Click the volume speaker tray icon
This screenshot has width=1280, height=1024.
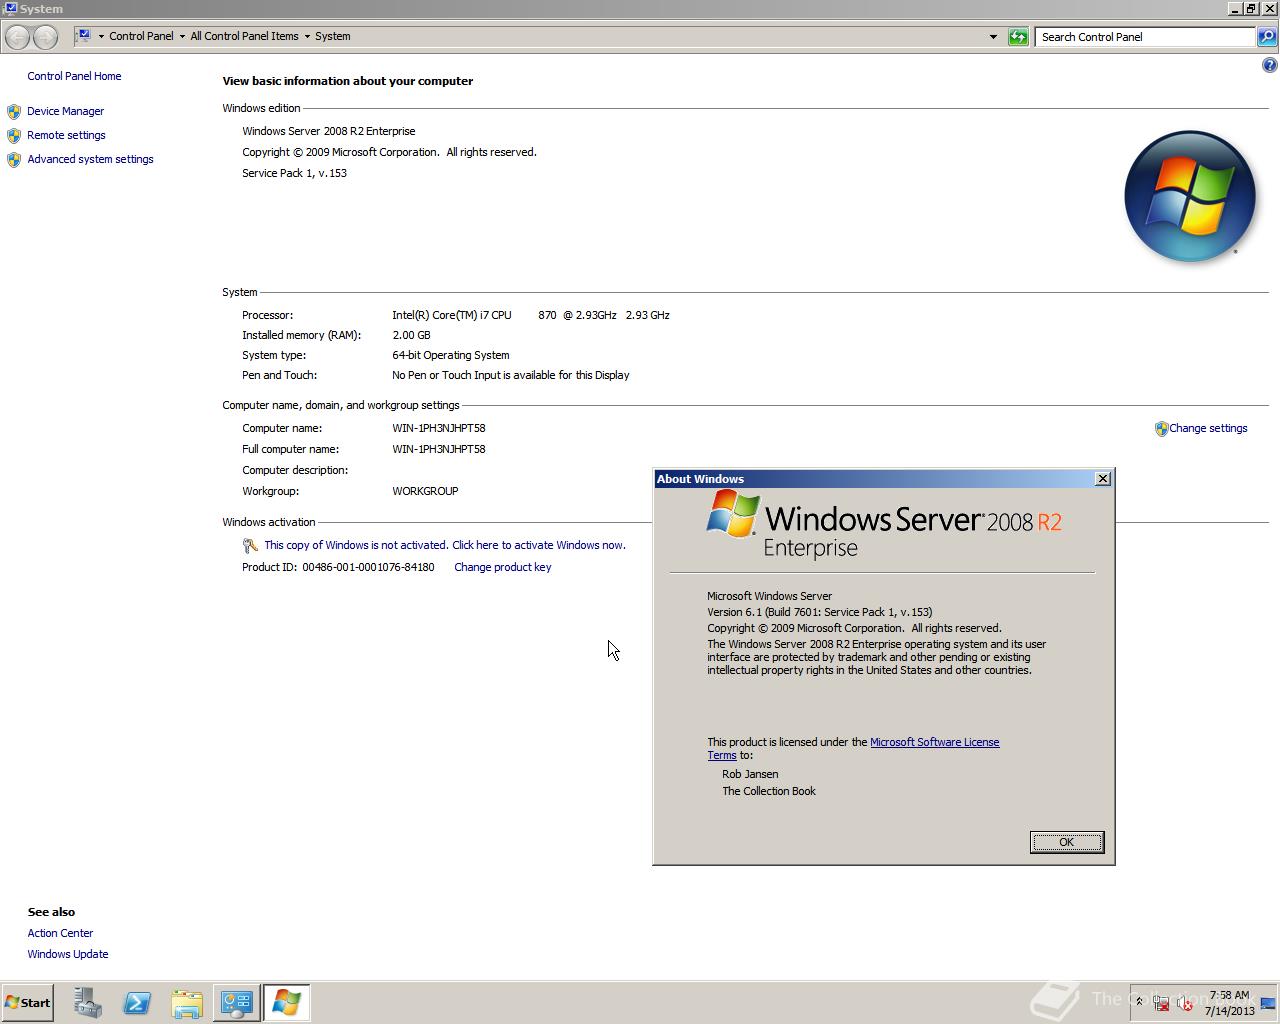click(x=1184, y=1003)
